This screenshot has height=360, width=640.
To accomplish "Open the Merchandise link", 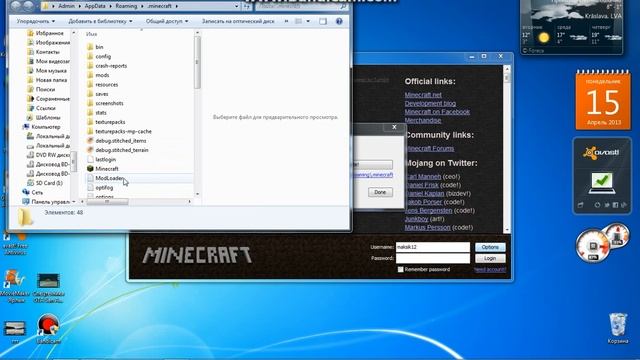I will (423, 120).
